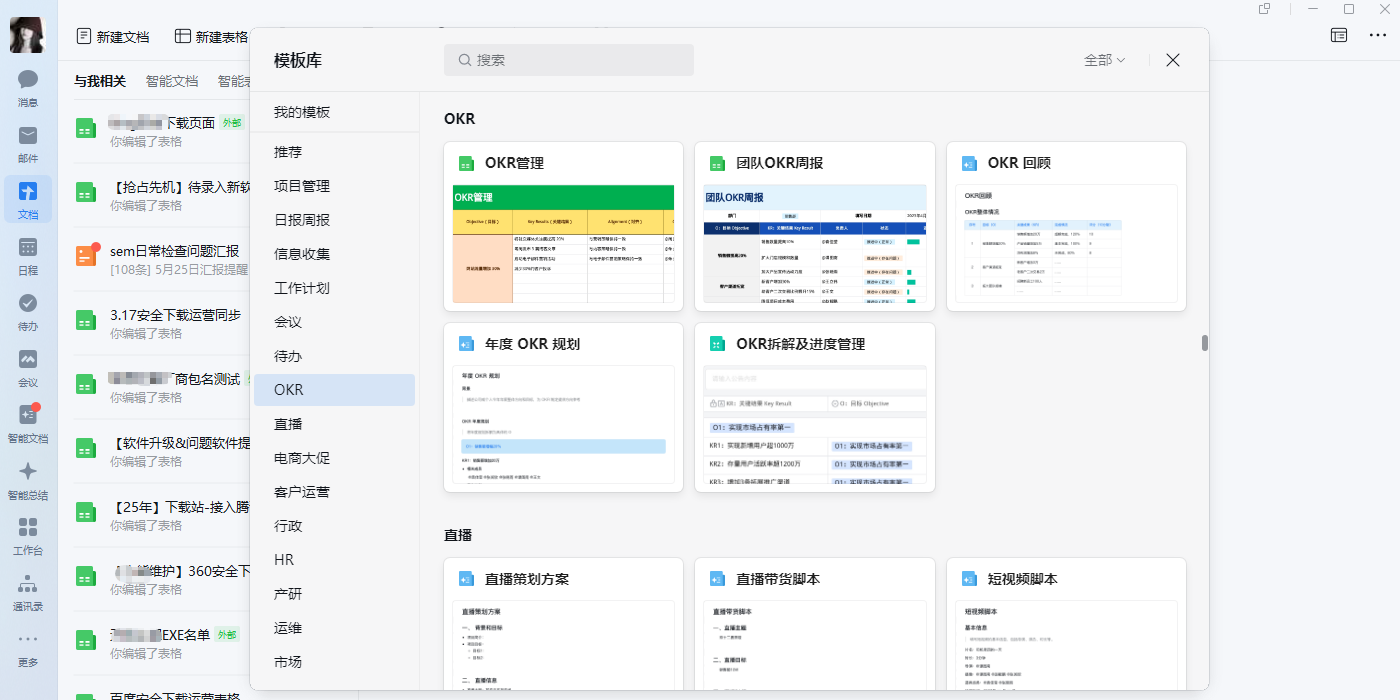The width and height of the screenshot is (1400, 700).
Task: Open To-do (待办) sidebar icon
Action: click(28, 312)
